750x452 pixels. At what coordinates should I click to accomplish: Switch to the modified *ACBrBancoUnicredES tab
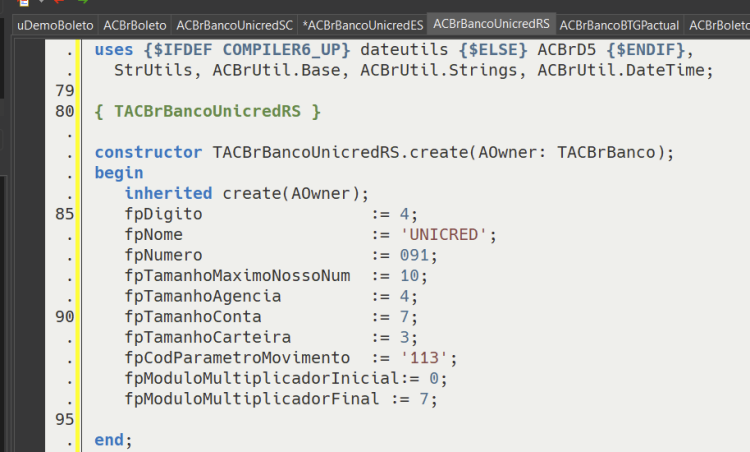point(363,25)
